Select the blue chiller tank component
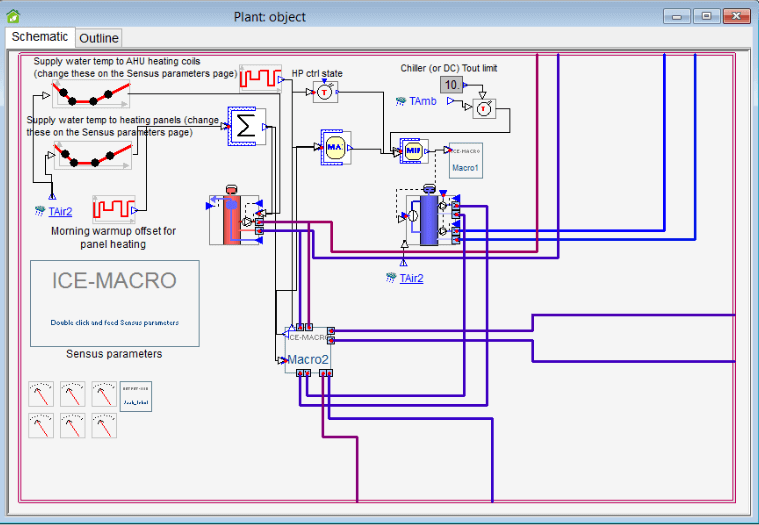 click(x=429, y=217)
